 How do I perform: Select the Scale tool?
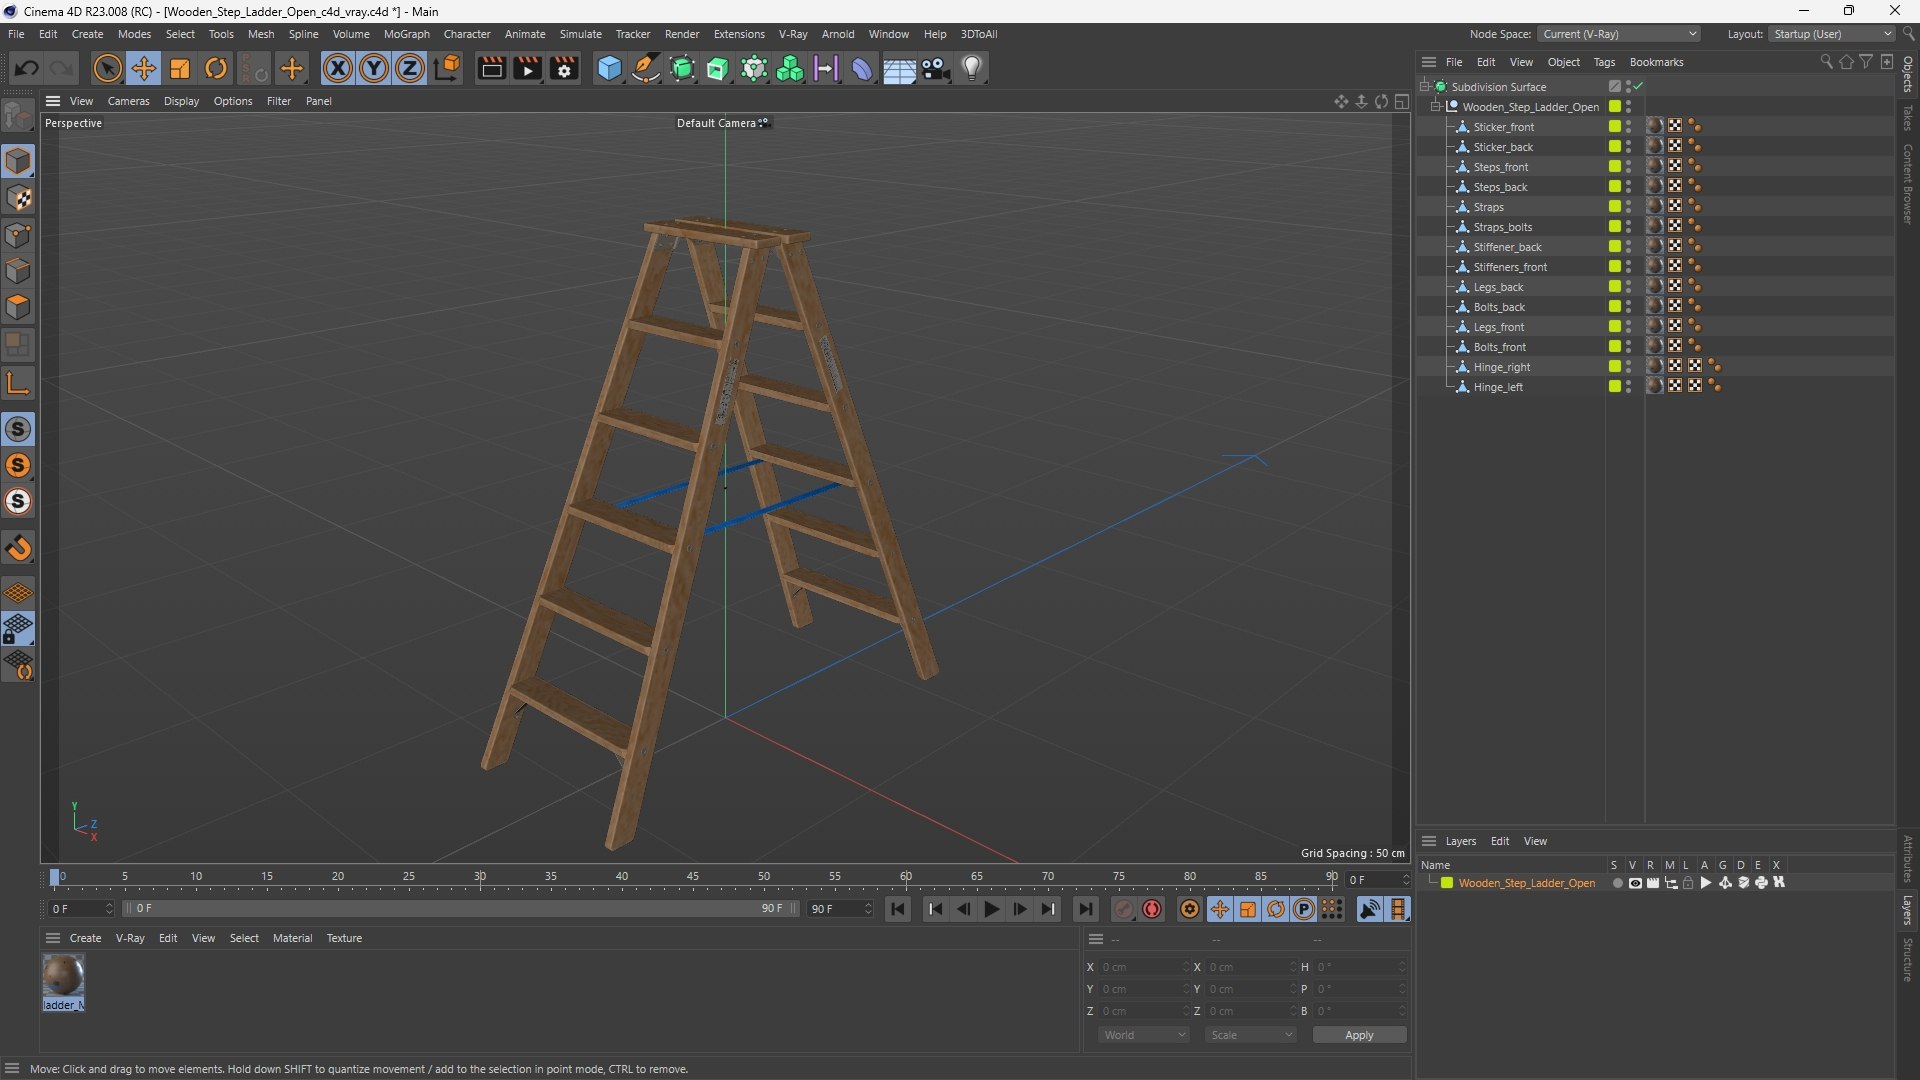[x=180, y=68]
